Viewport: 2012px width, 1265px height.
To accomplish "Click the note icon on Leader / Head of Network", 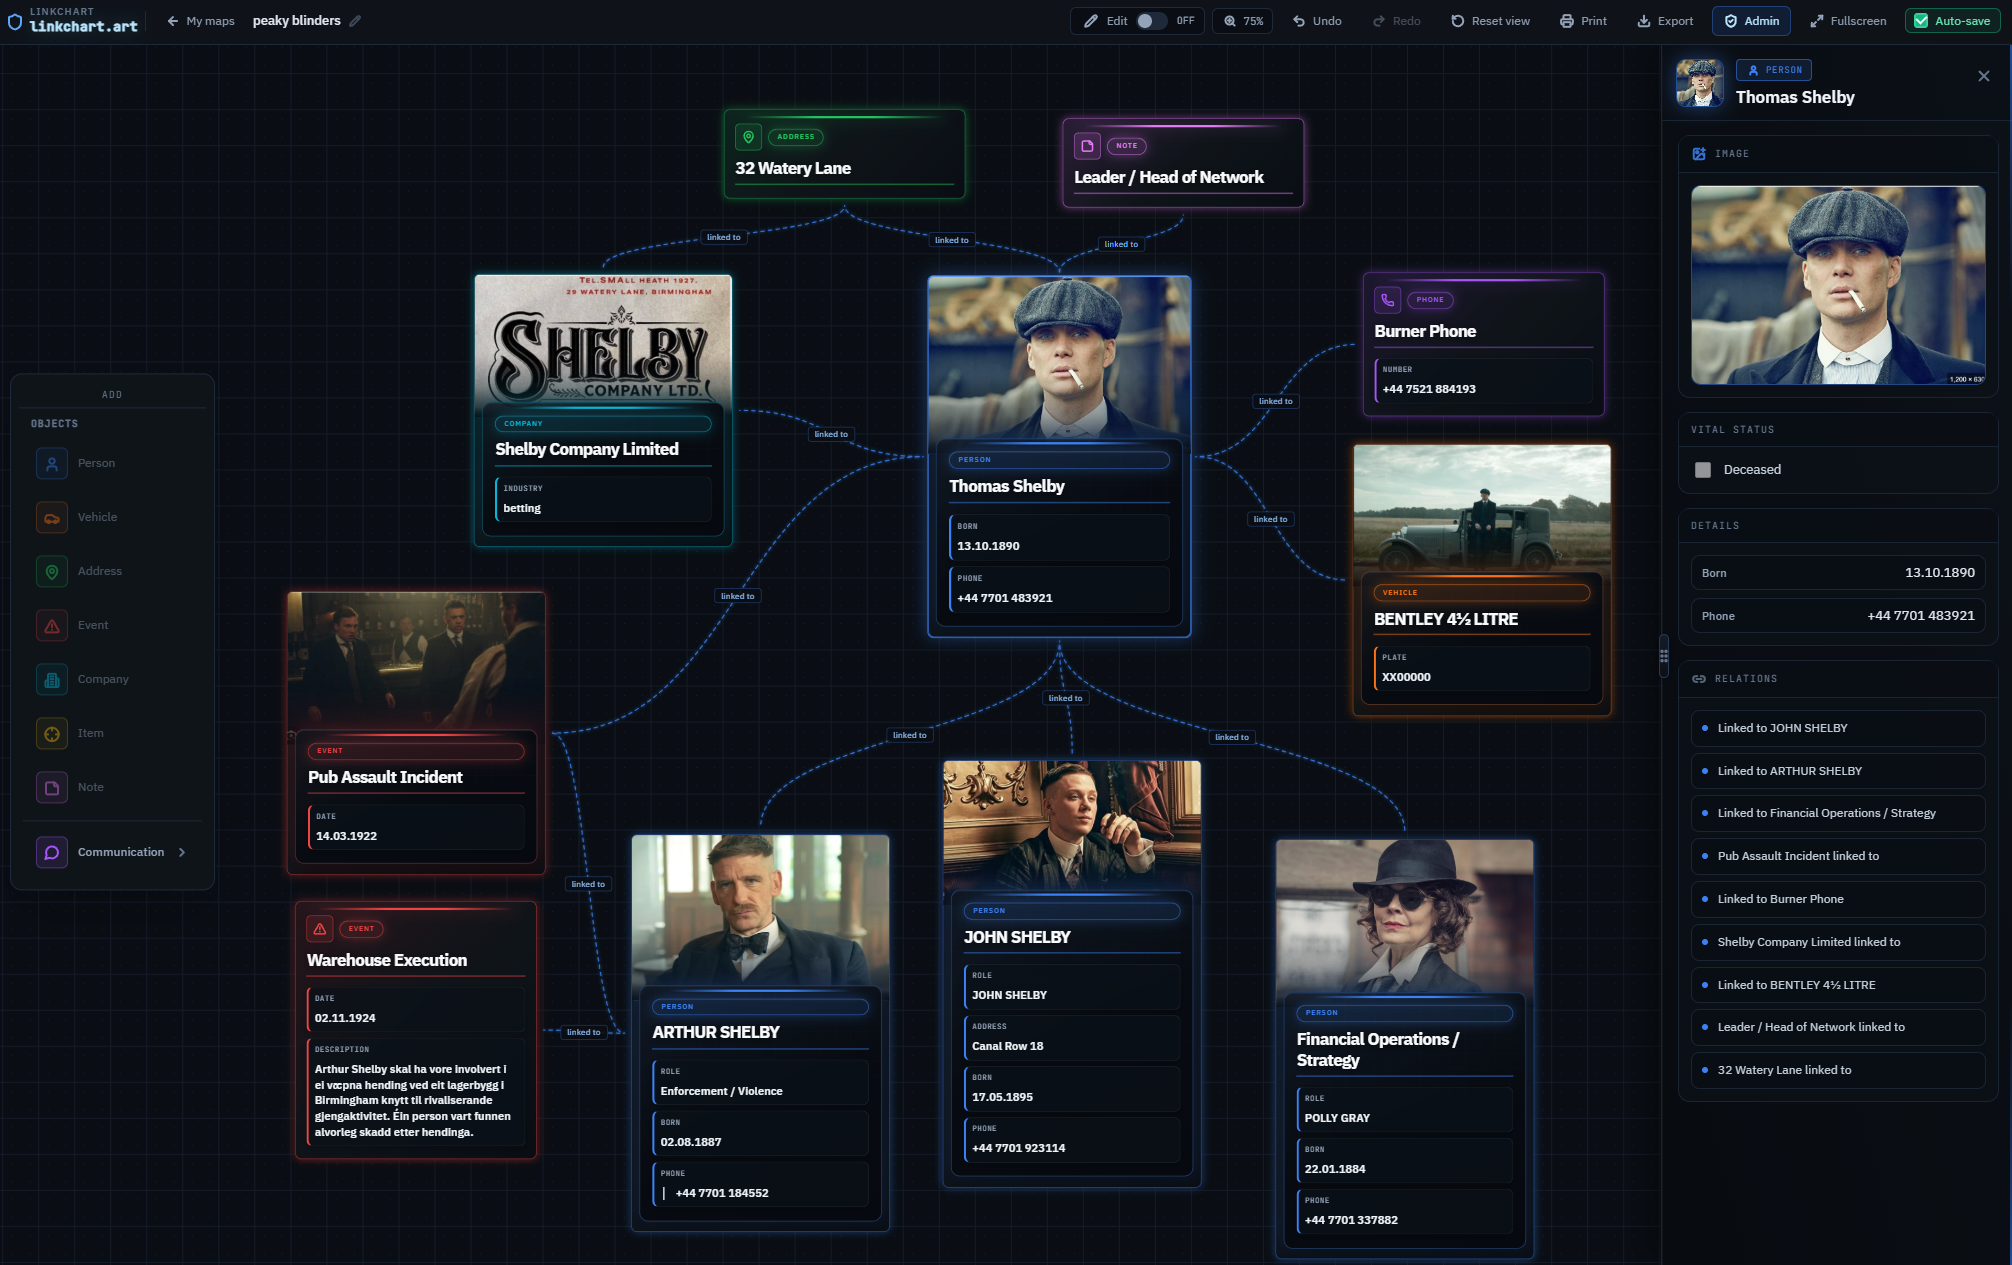I will point(1087,146).
